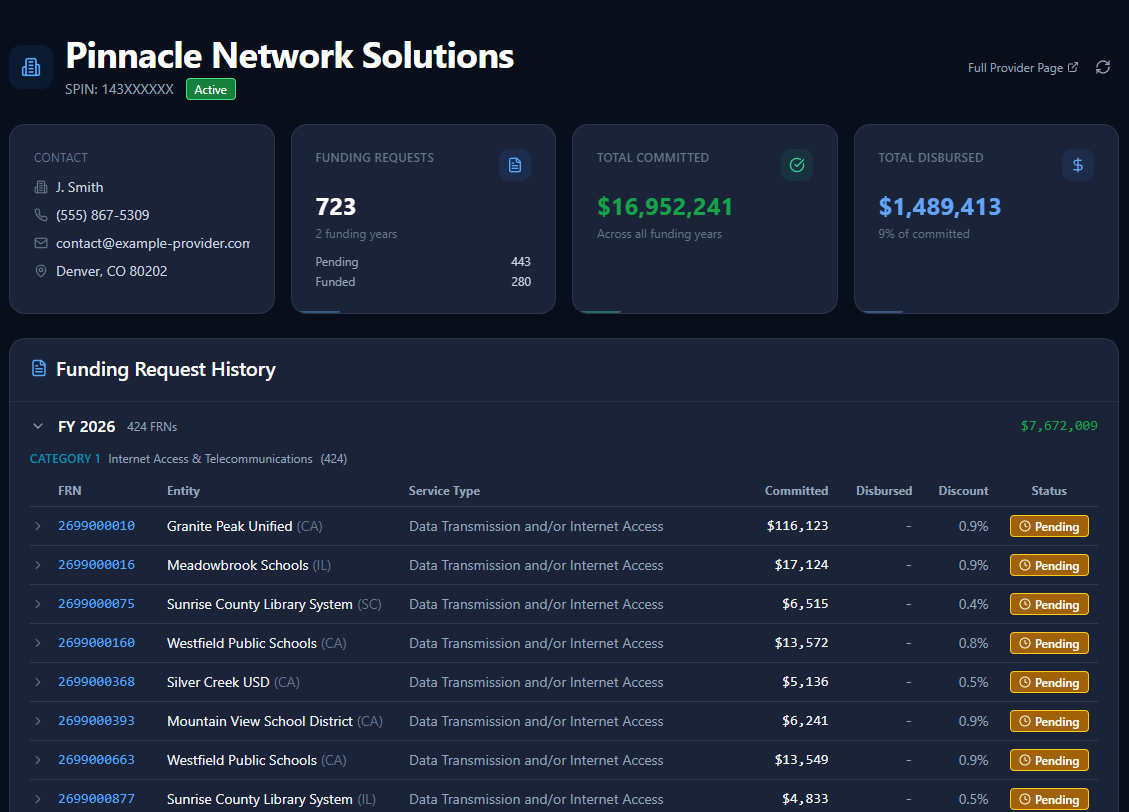The image size is (1129, 812).
Task: Click the dollar icon in Total Disbursed card
Action: pos(1078,165)
